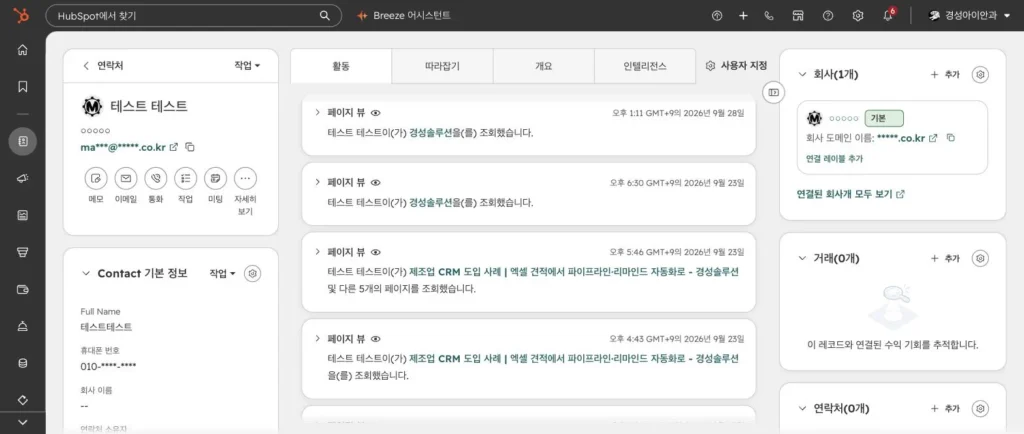Collapse the Contact 기본 정보 section
Image resolution: width=1024 pixels, height=434 pixels.
(x=86, y=273)
